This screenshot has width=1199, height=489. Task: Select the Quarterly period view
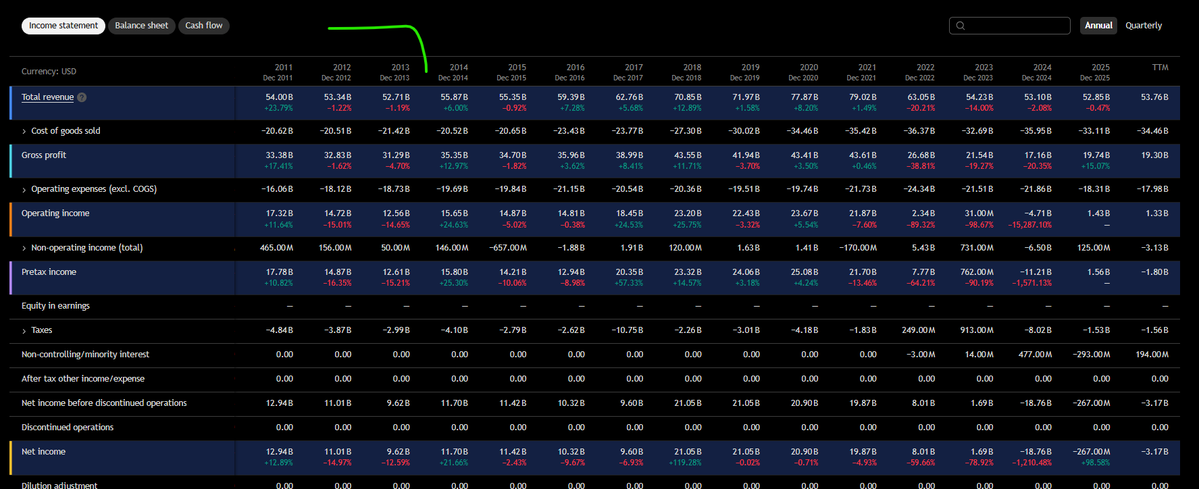tap(1143, 25)
